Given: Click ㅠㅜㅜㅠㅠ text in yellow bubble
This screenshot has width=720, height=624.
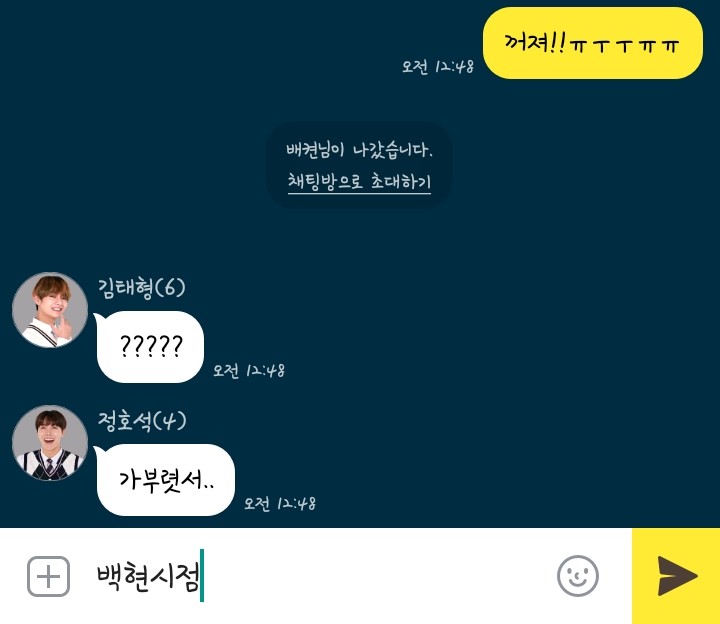Looking at the screenshot, I should 624,45.
